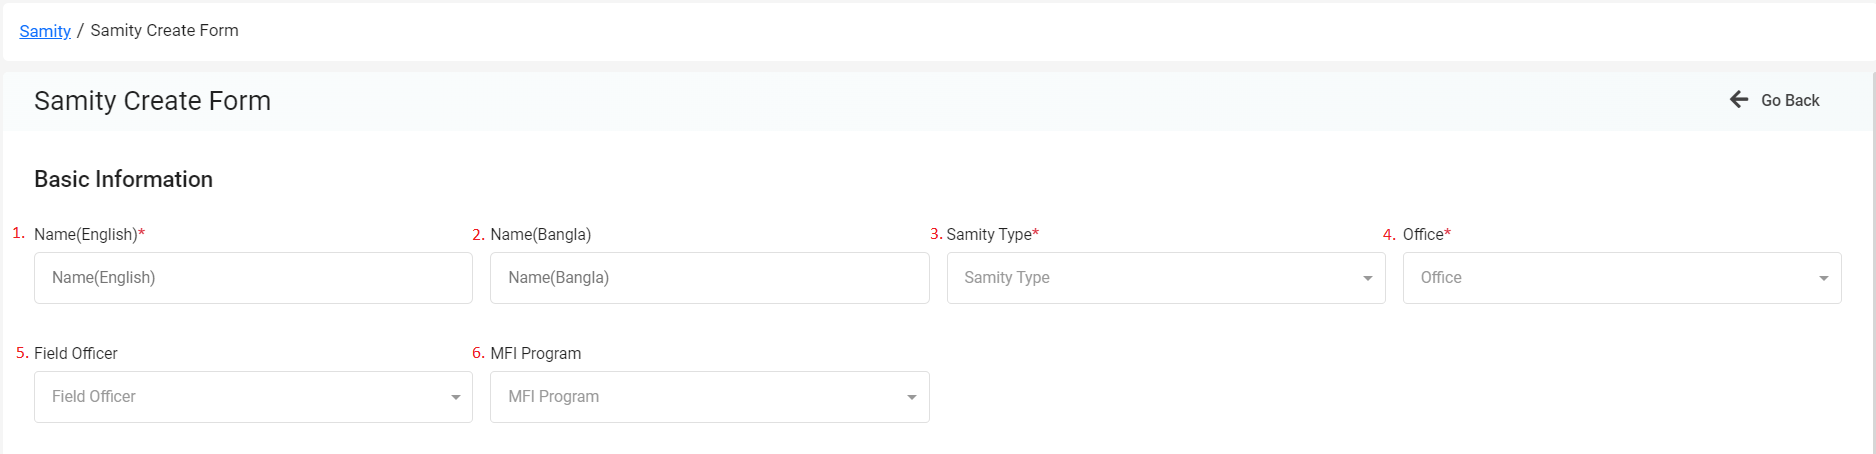Click the MFI Program field label
This screenshot has height=454, width=1876.
pos(535,353)
